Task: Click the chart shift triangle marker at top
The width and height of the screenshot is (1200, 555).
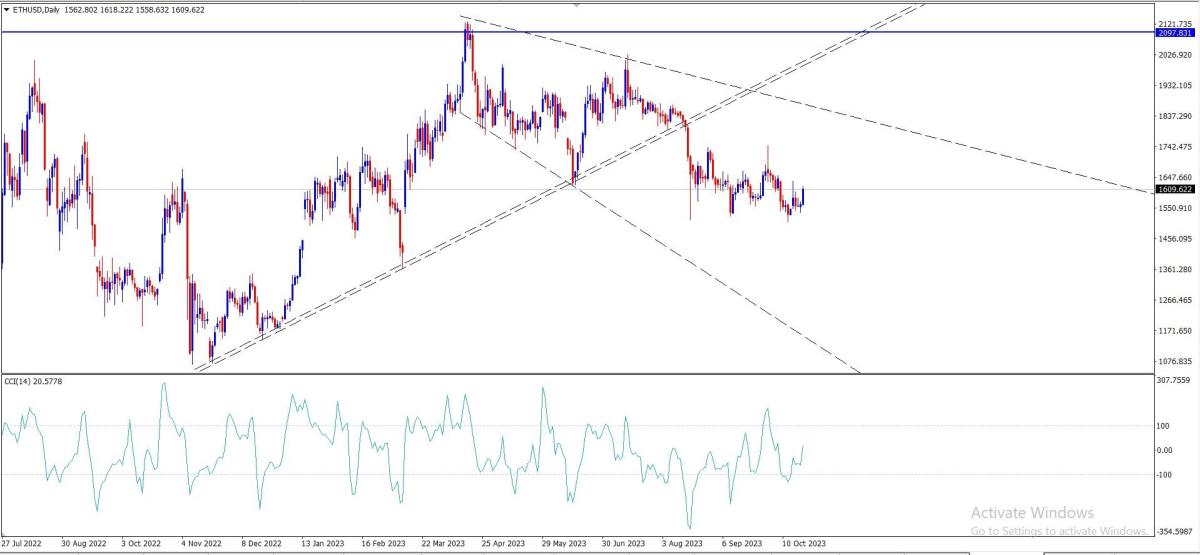Action: coord(577,5)
